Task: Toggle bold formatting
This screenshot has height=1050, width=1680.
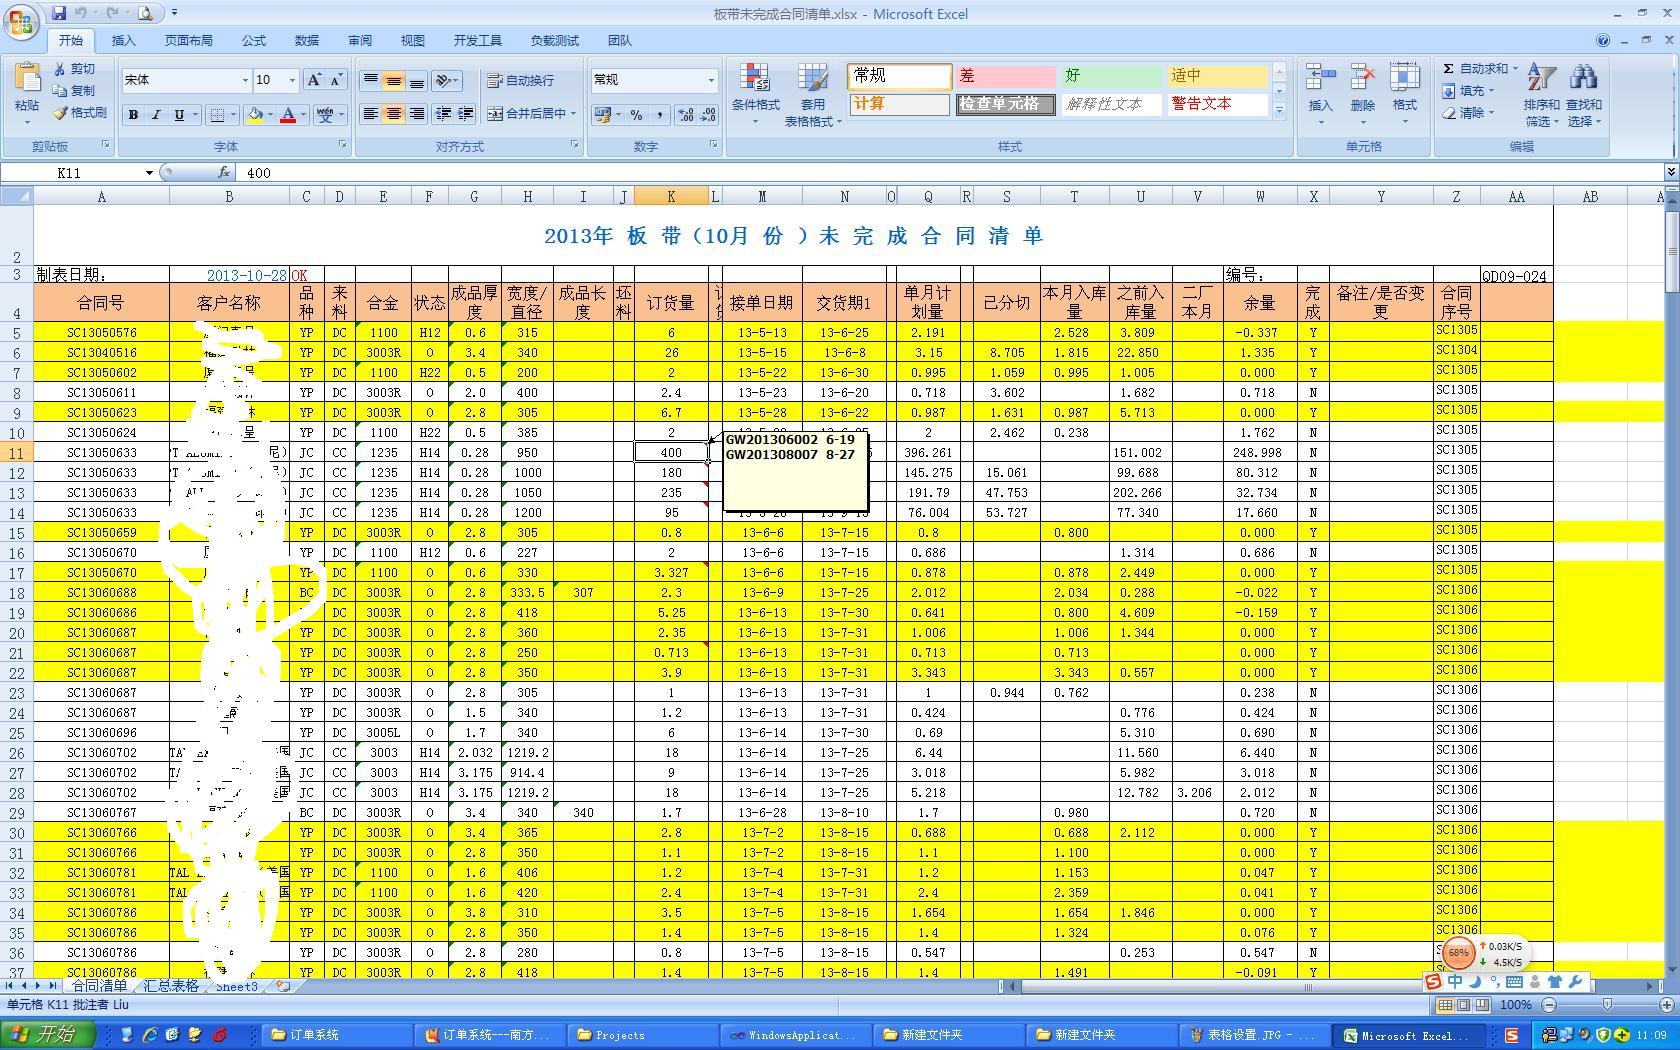Action: pyautogui.click(x=133, y=115)
